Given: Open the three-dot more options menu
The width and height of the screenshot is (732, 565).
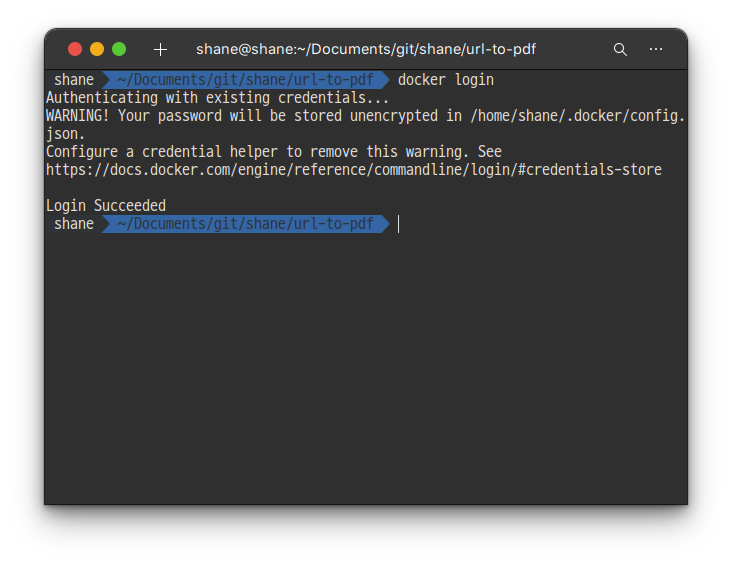Looking at the screenshot, I should click(656, 49).
